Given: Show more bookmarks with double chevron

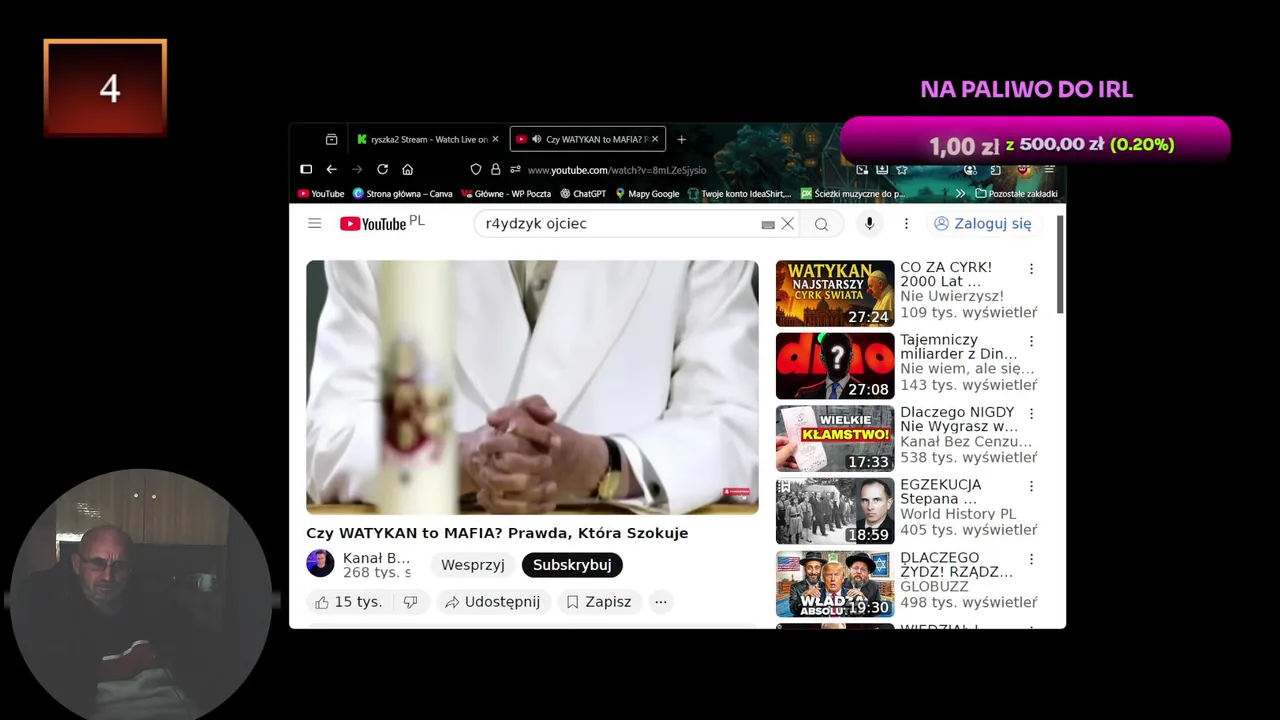Looking at the screenshot, I should (x=960, y=193).
